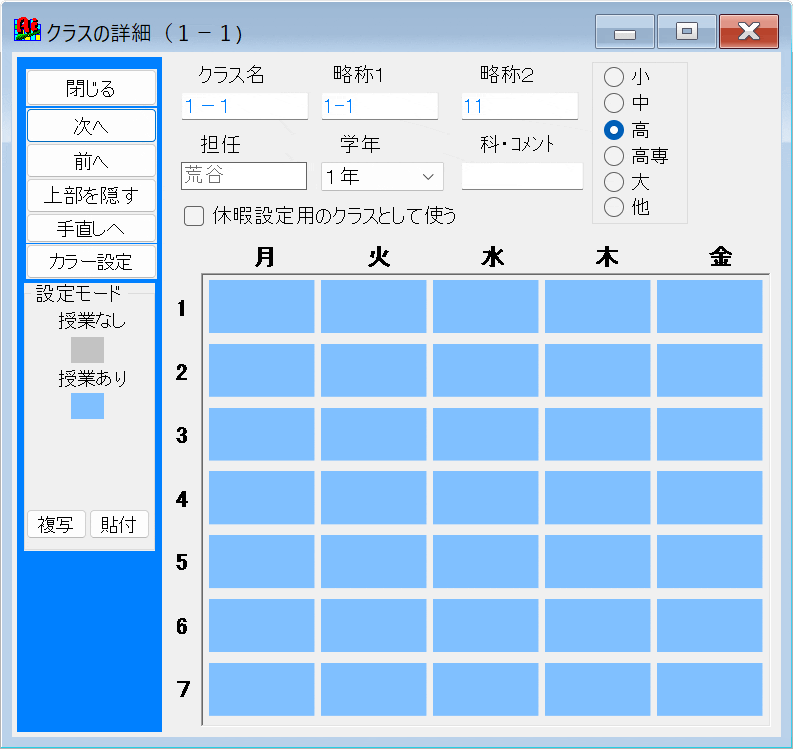Toggle Monday period 6 cell
The image size is (793, 749).
point(261,626)
